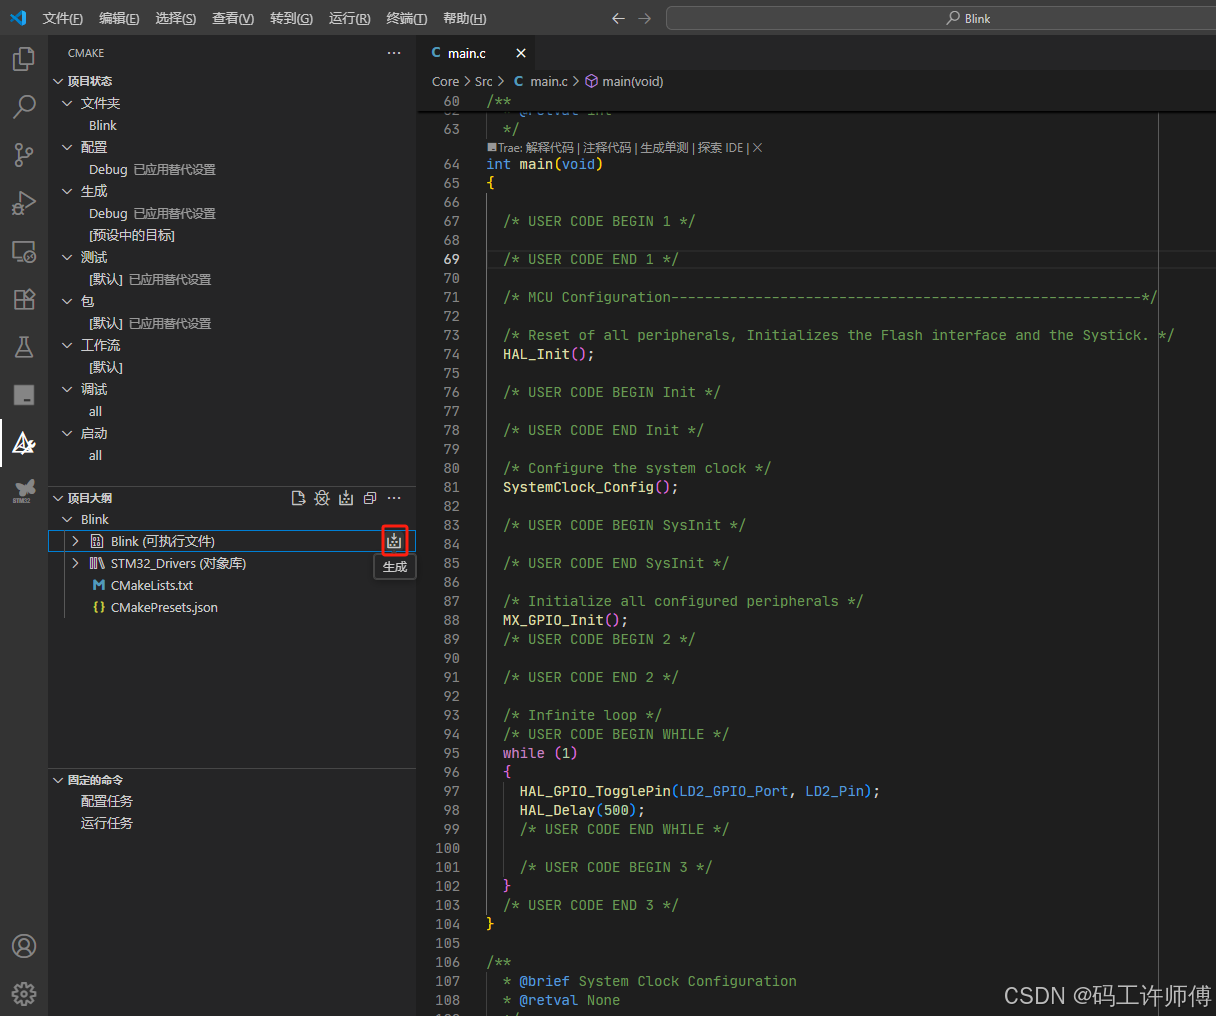The image size is (1216, 1016).
Task: Collapse the 调试 node
Action: (67, 389)
